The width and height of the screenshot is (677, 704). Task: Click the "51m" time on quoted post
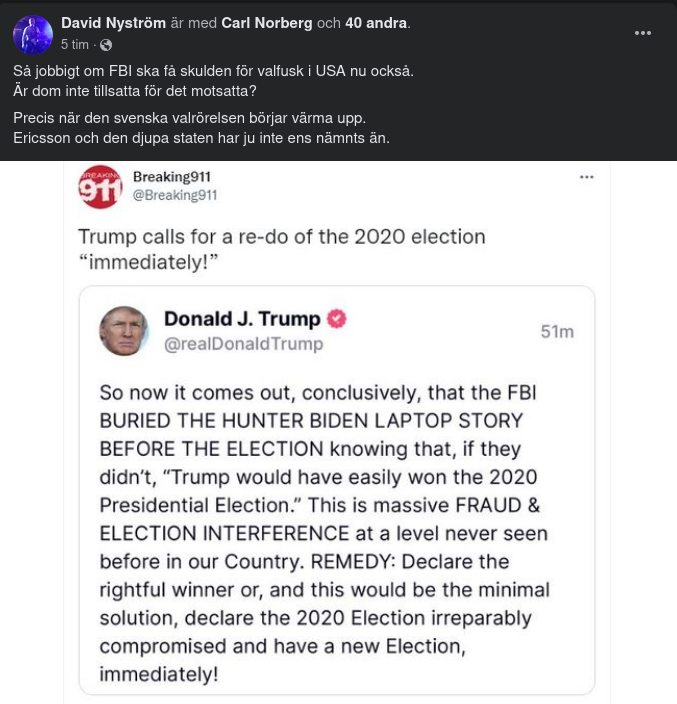(x=557, y=331)
